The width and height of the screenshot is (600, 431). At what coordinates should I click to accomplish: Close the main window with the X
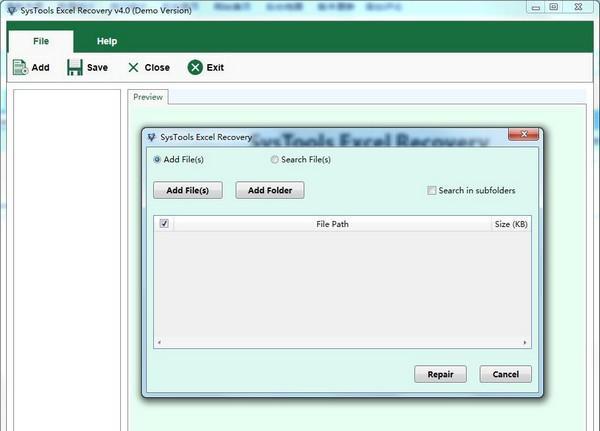click(578, 7)
